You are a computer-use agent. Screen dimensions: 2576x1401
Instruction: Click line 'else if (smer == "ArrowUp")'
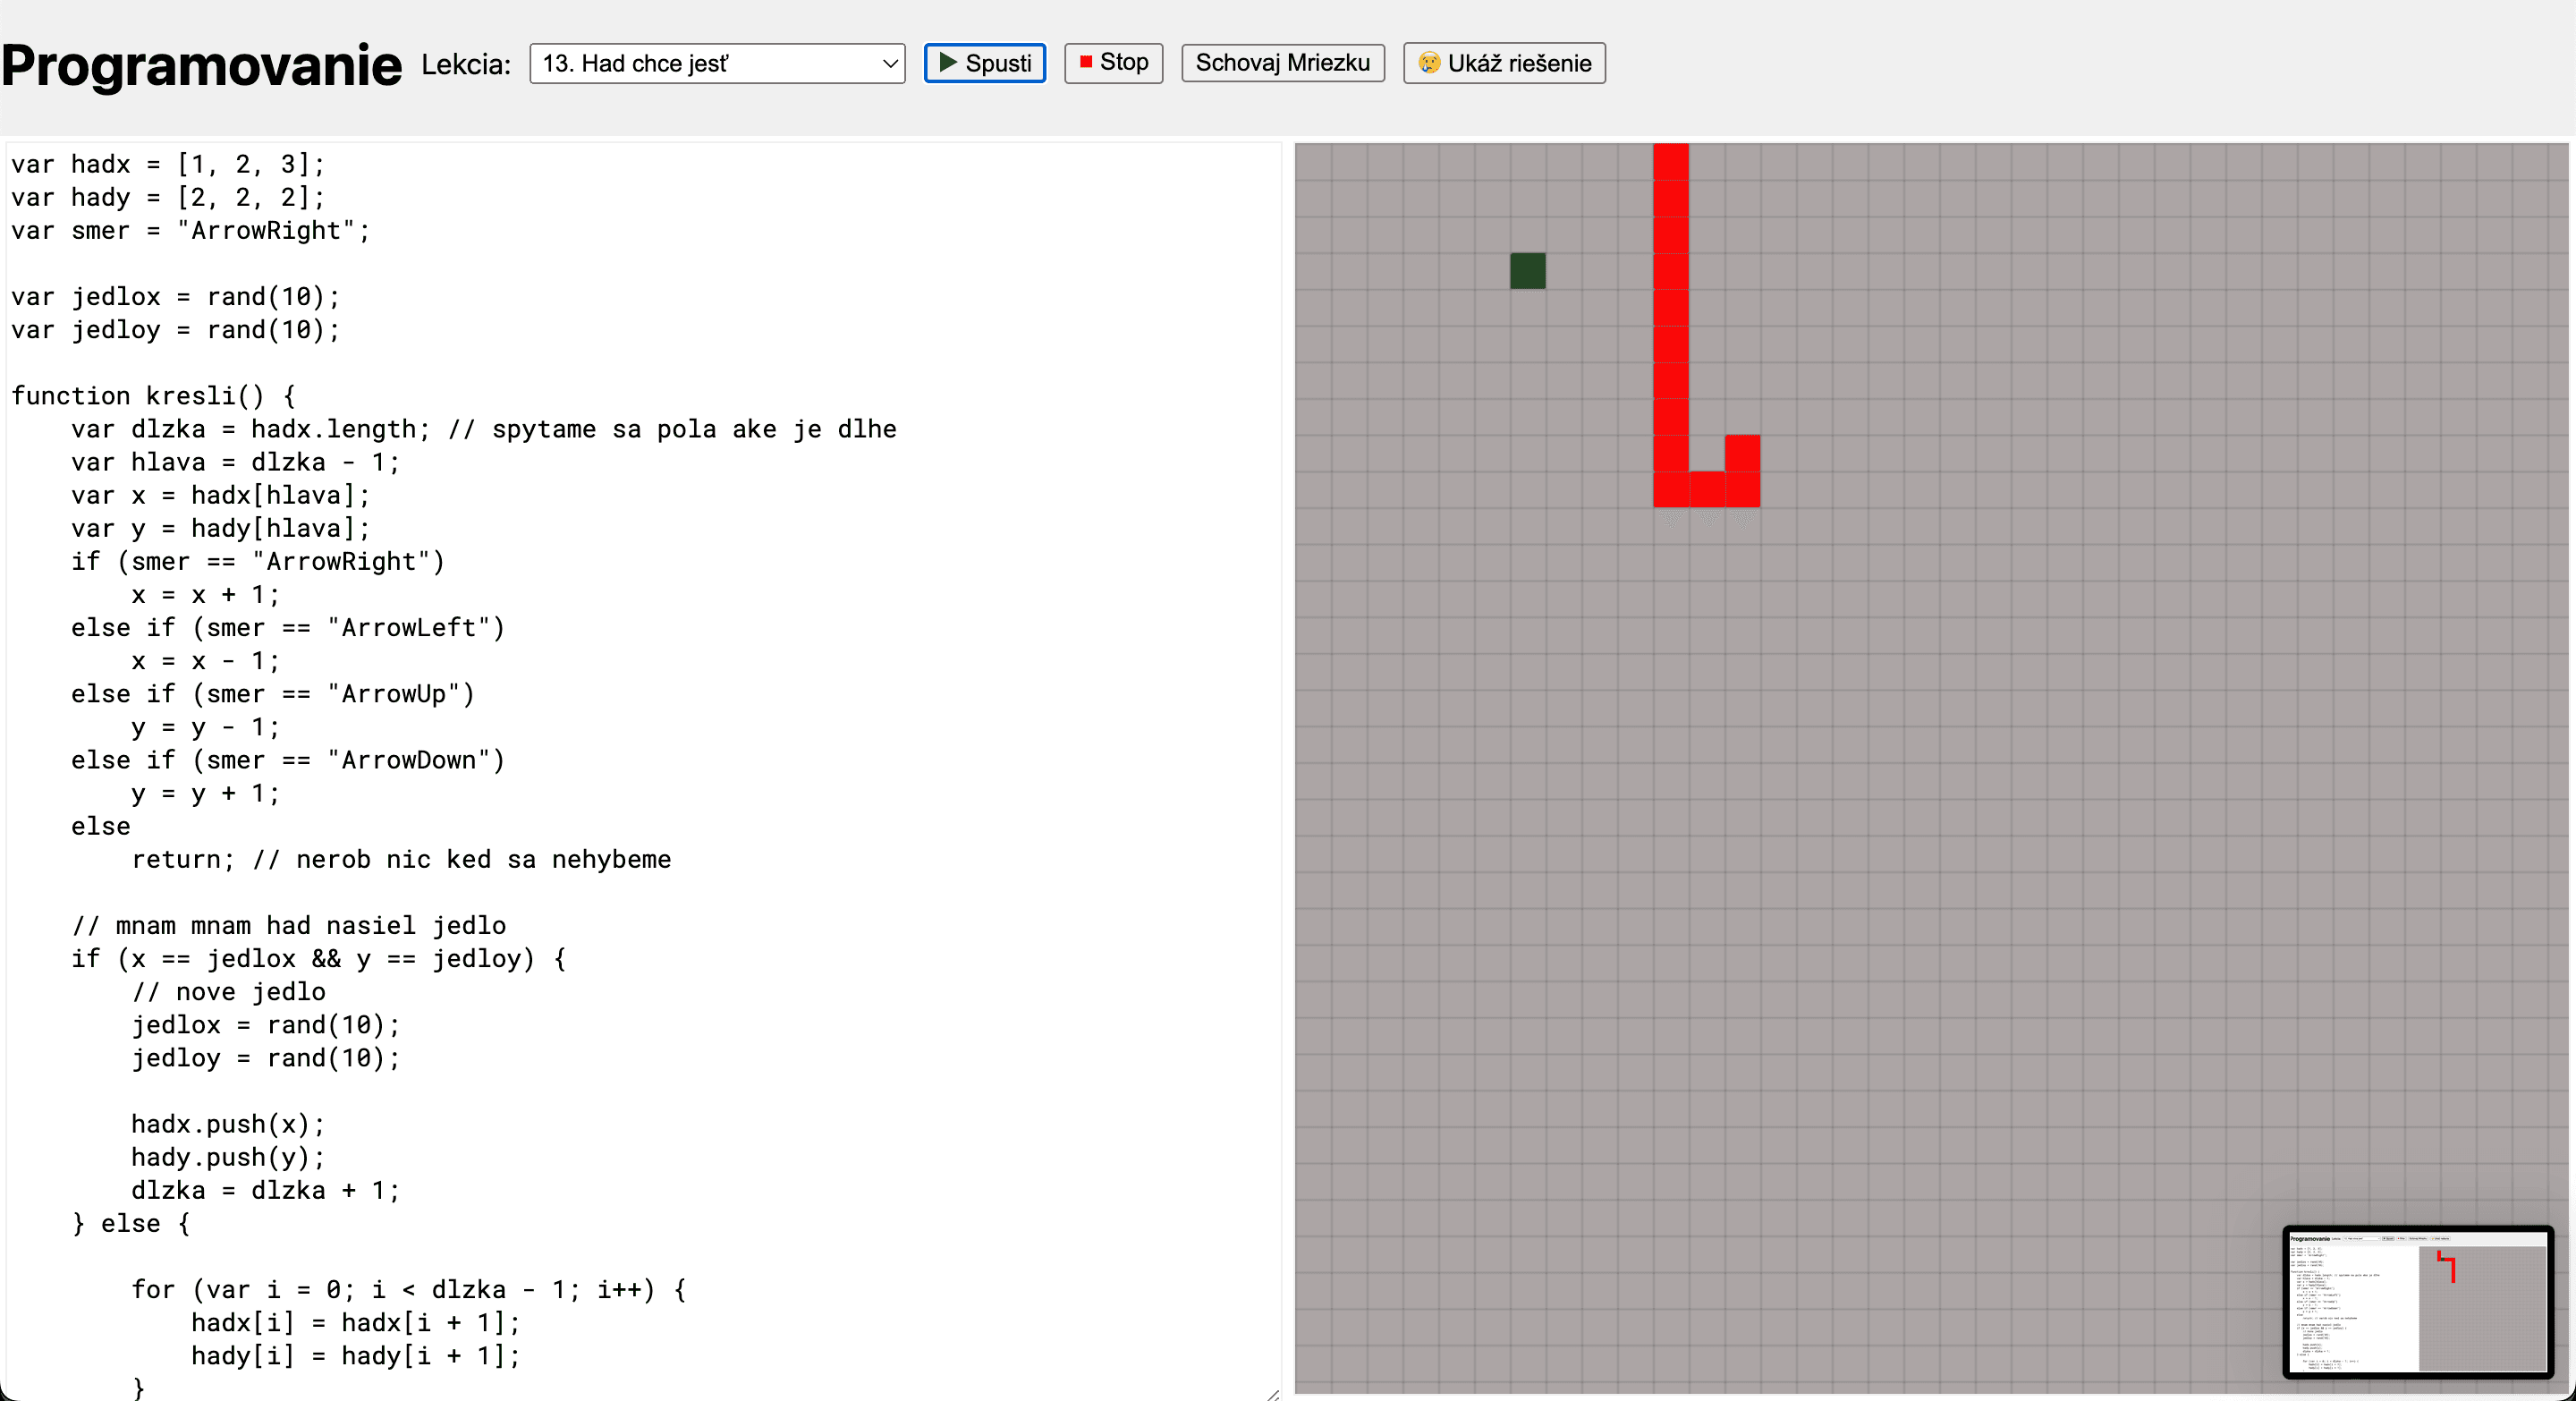(x=273, y=693)
